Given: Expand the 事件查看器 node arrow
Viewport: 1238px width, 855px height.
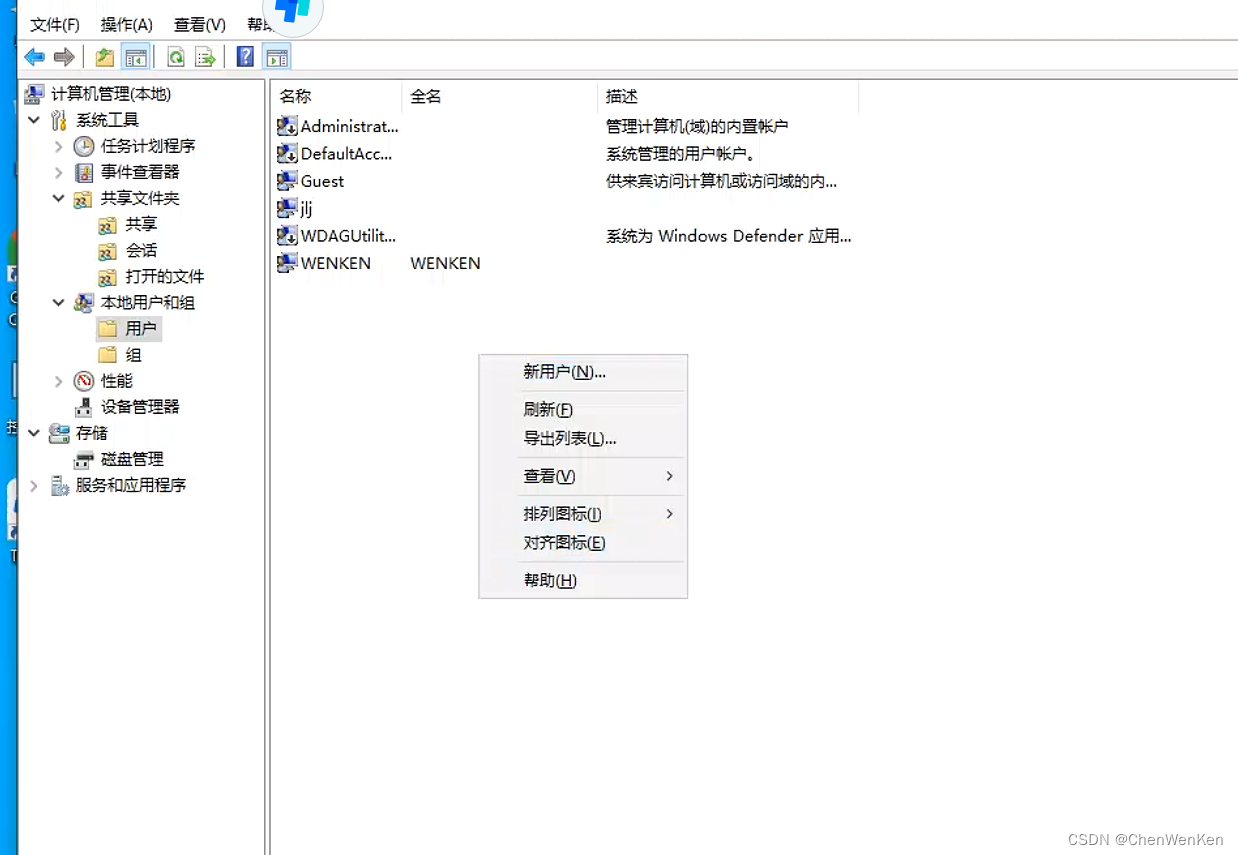Looking at the screenshot, I should coord(59,172).
